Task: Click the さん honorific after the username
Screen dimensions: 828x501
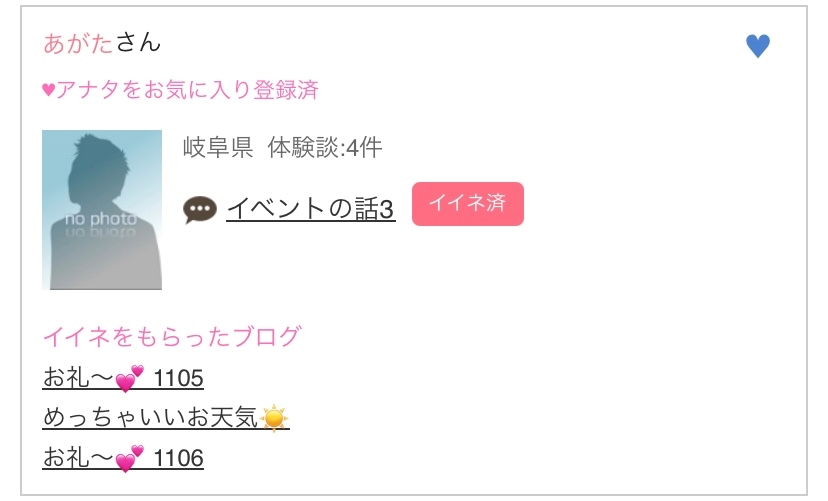Action: click(138, 43)
